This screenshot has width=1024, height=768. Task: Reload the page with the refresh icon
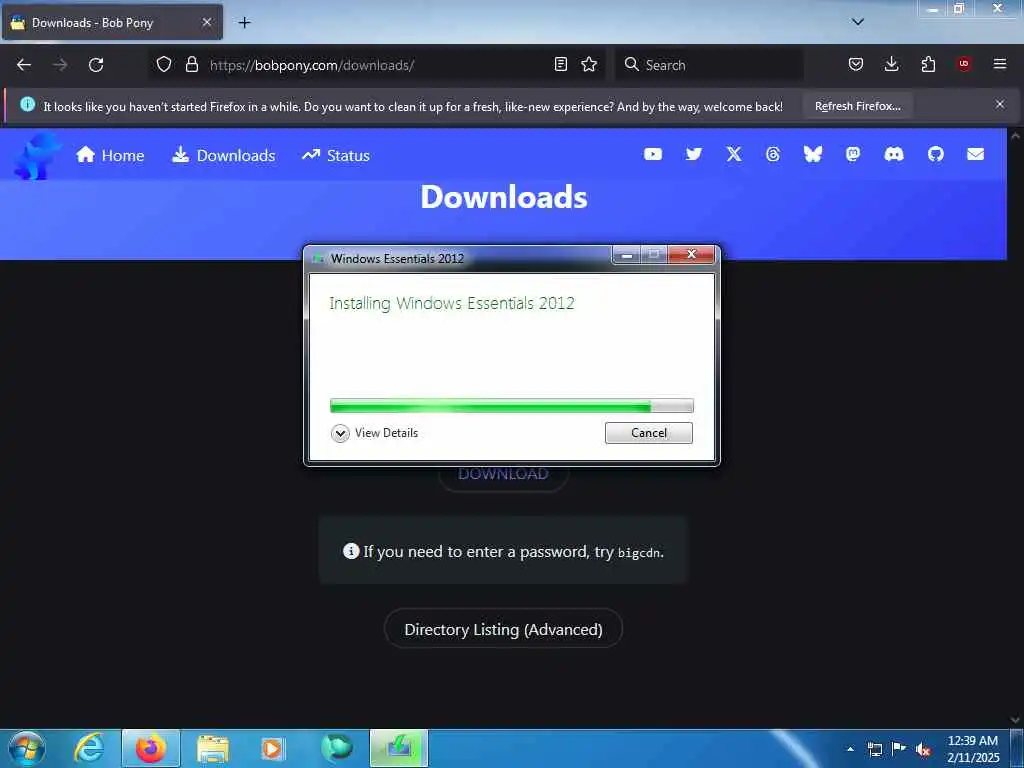[x=96, y=65]
